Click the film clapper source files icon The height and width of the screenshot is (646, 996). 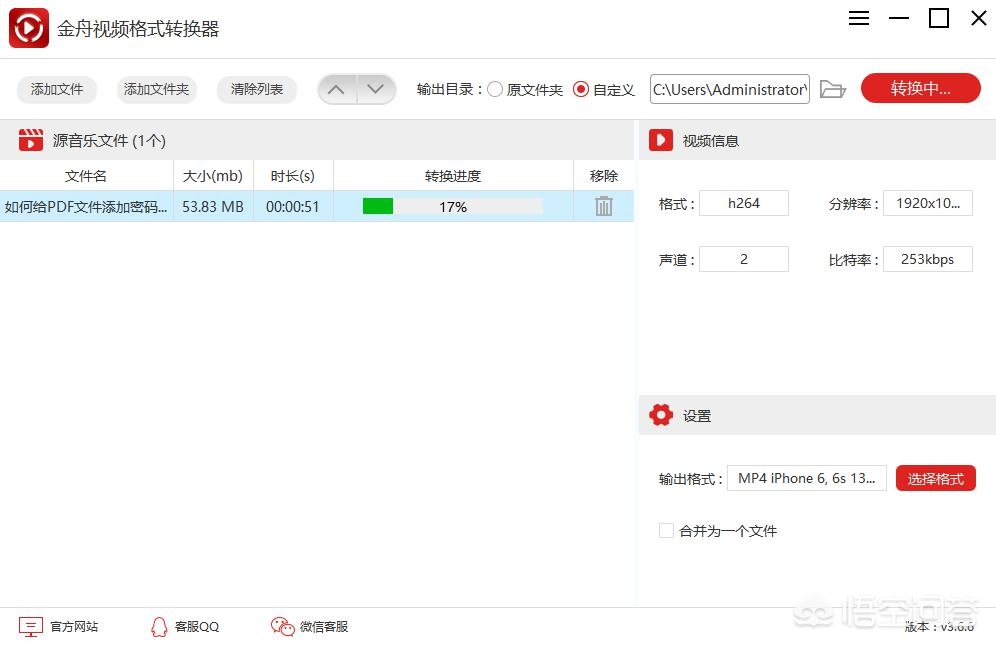pos(30,140)
